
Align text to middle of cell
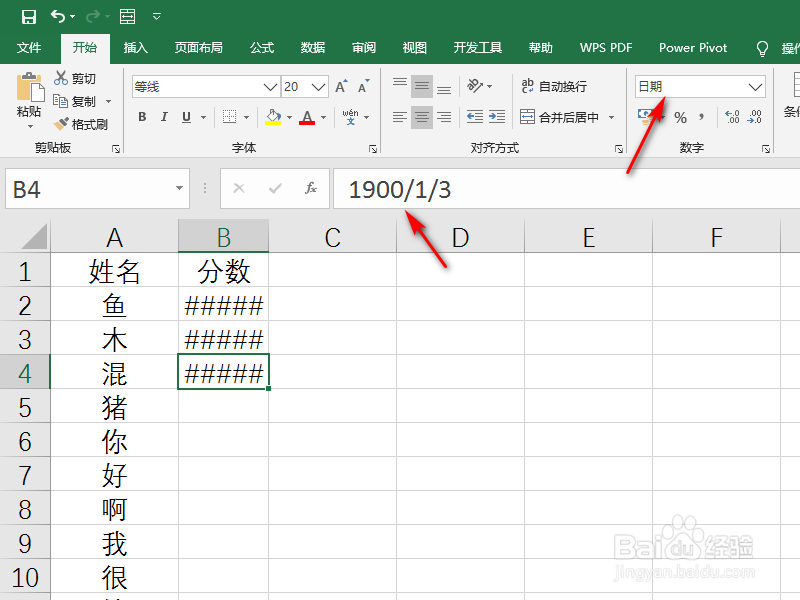click(422, 86)
